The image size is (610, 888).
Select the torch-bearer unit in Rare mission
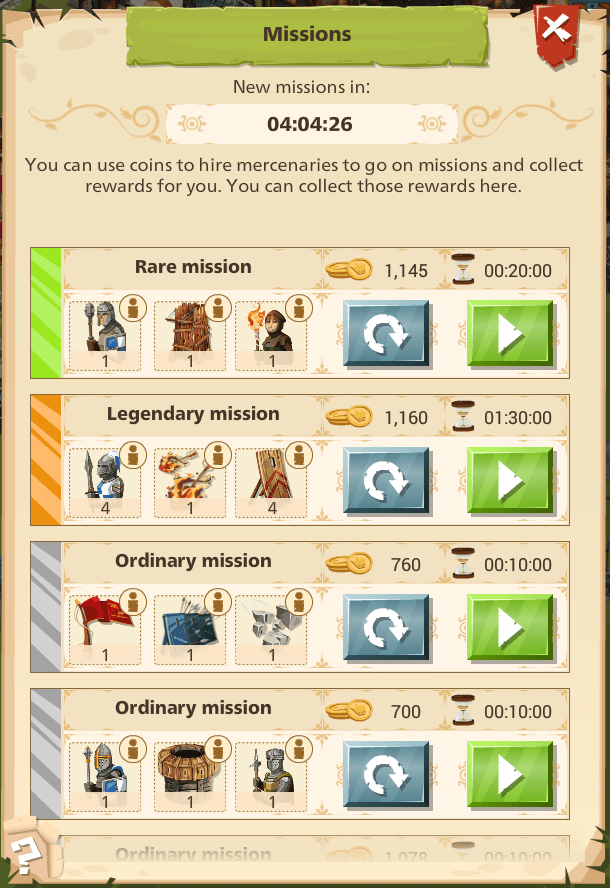(x=271, y=335)
